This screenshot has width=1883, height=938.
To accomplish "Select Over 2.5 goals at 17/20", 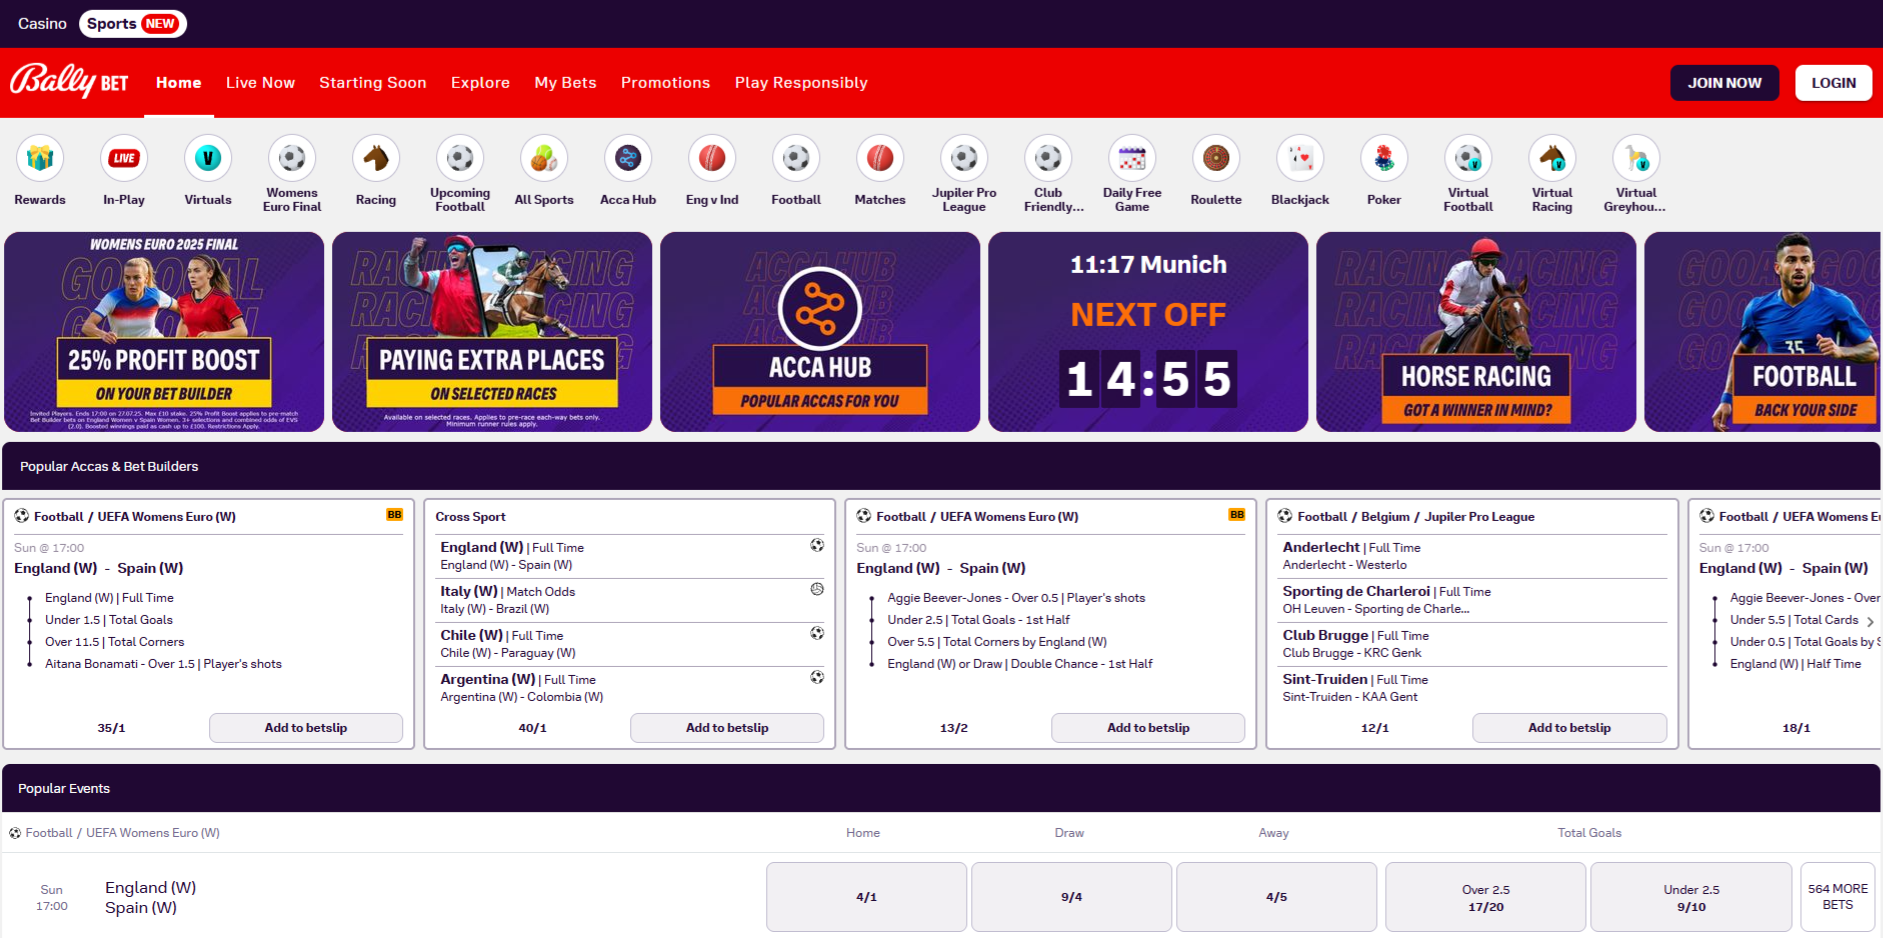I will (x=1485, y=897).
